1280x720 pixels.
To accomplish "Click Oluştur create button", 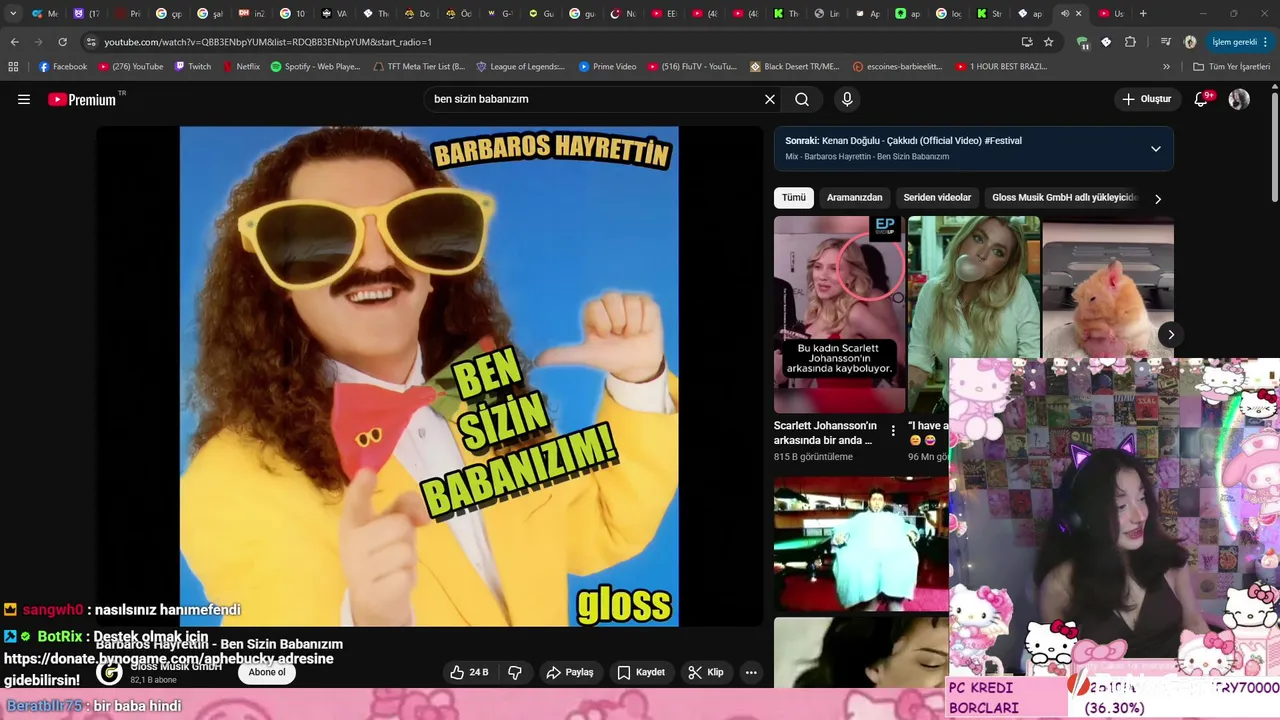I will pos(1146,99).
